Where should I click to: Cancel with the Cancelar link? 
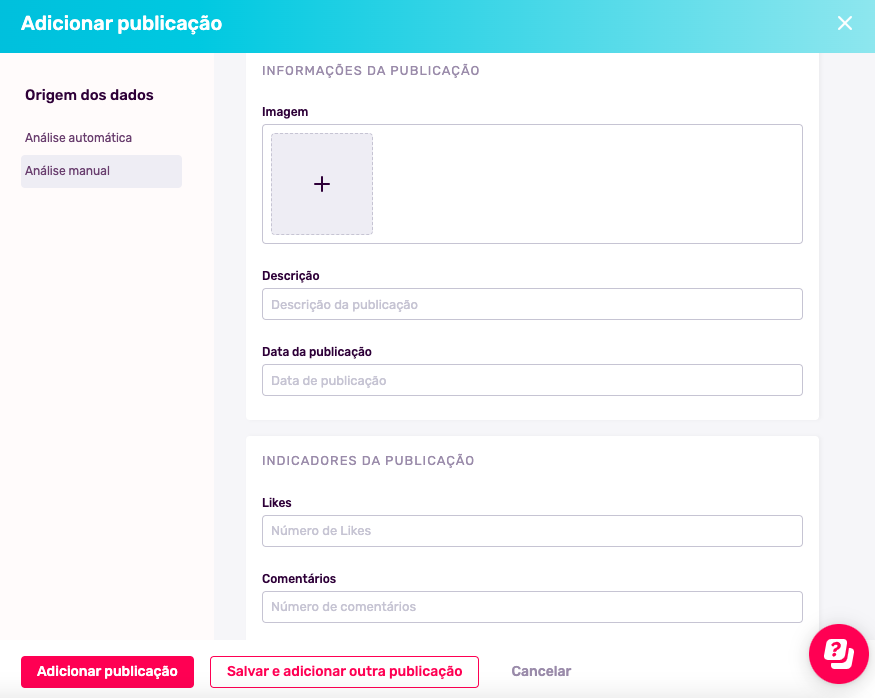[541, 671]
